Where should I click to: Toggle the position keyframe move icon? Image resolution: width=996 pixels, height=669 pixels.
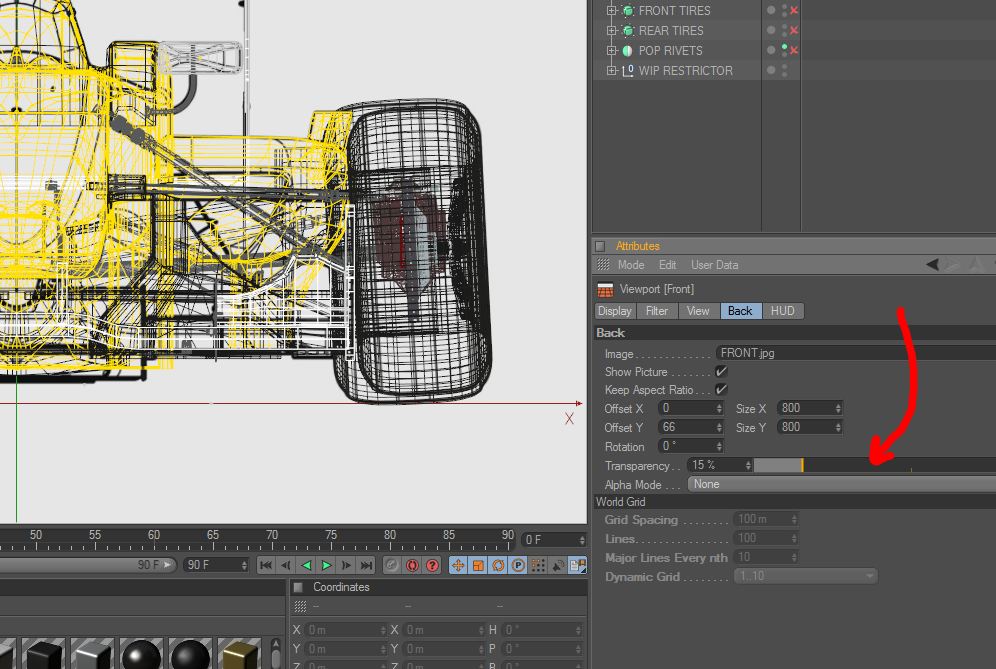point(458,565)
